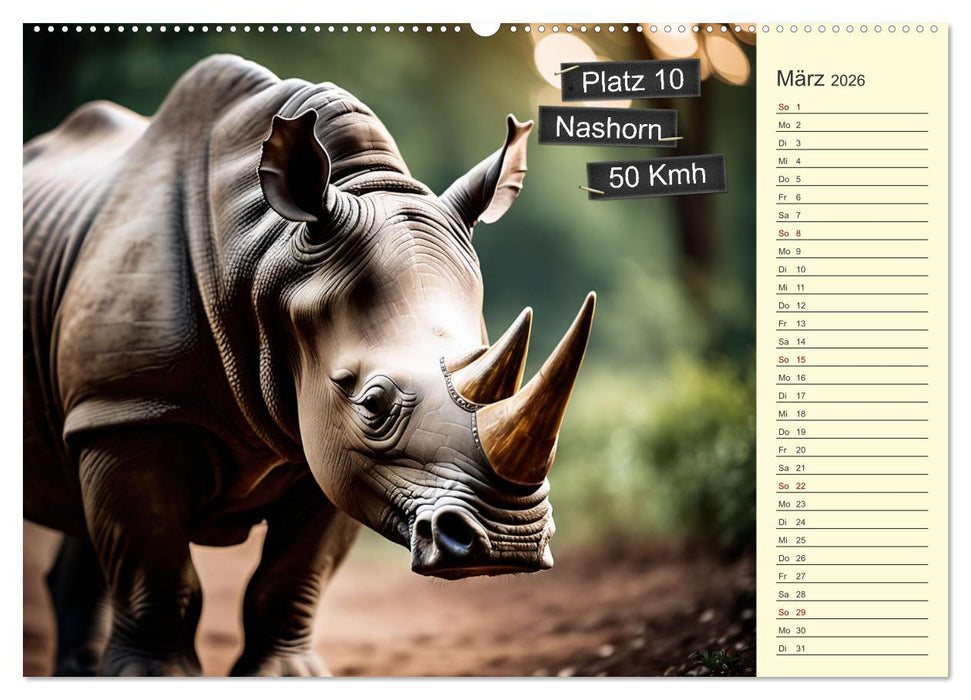Viewport: 971px width, 700px height.
Task: Open the So 29 date entry
Action: (x=790, y=611)
